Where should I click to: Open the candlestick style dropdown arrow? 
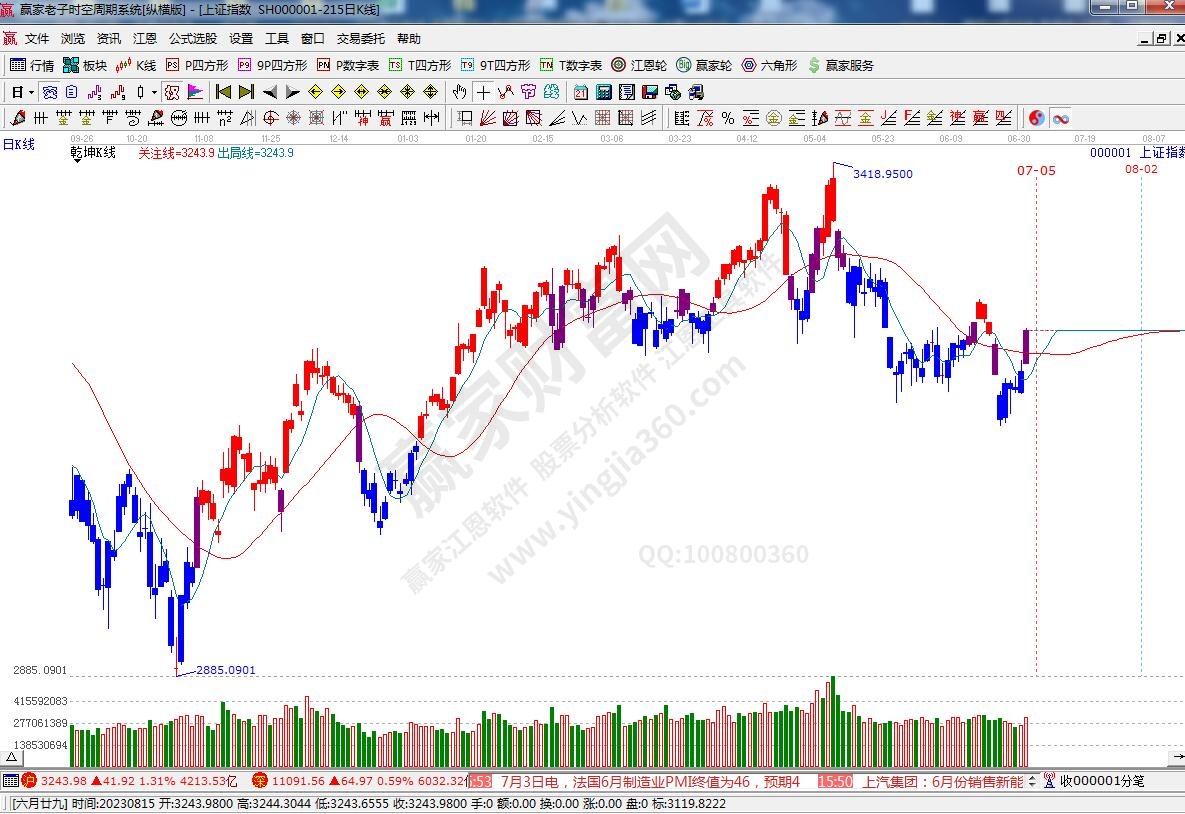[153, 92]
